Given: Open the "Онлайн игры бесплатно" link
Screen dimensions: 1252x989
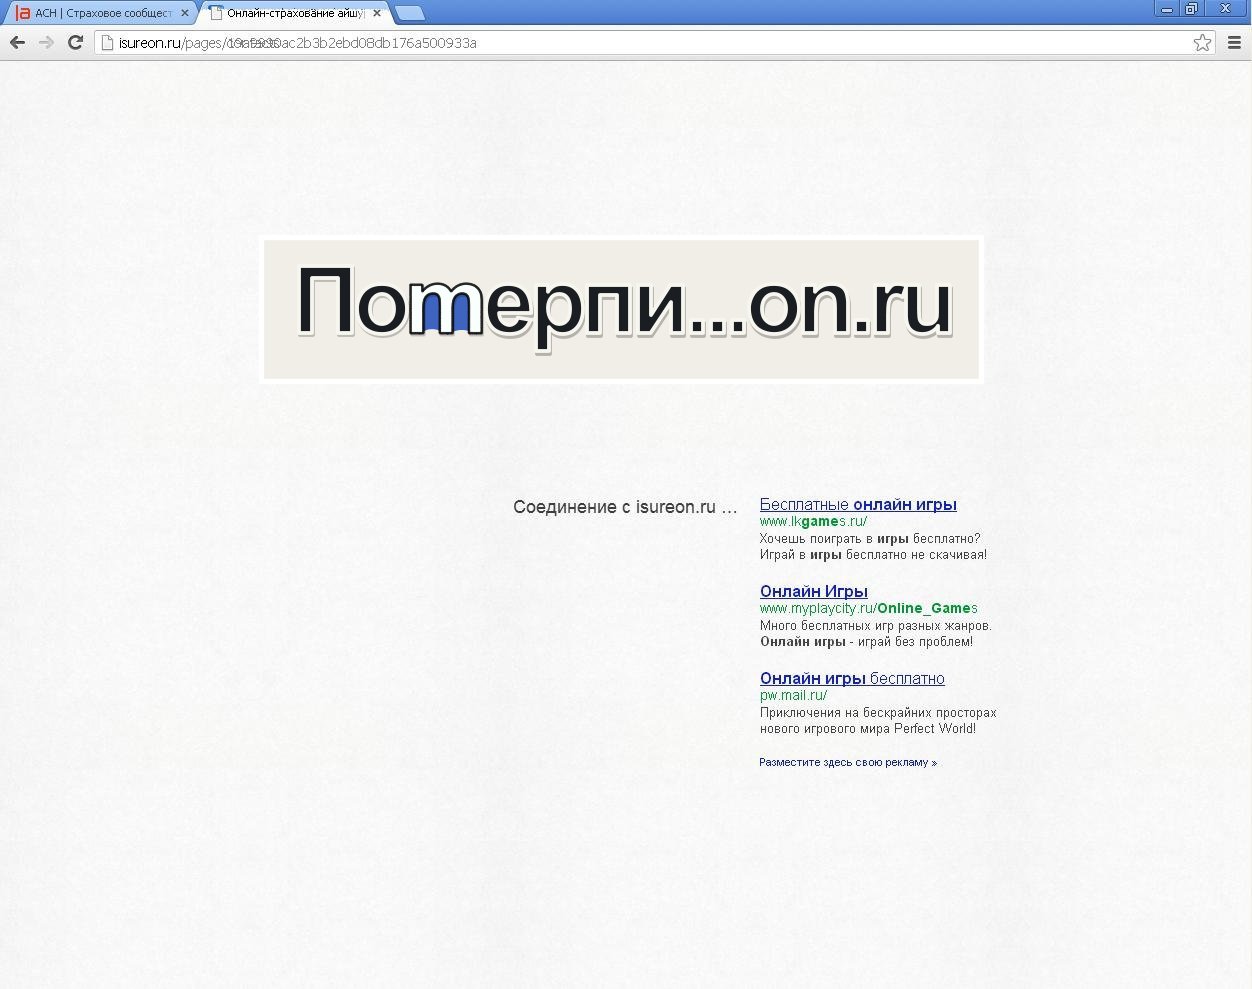Looking at the screenshot, I should (851, 679).
